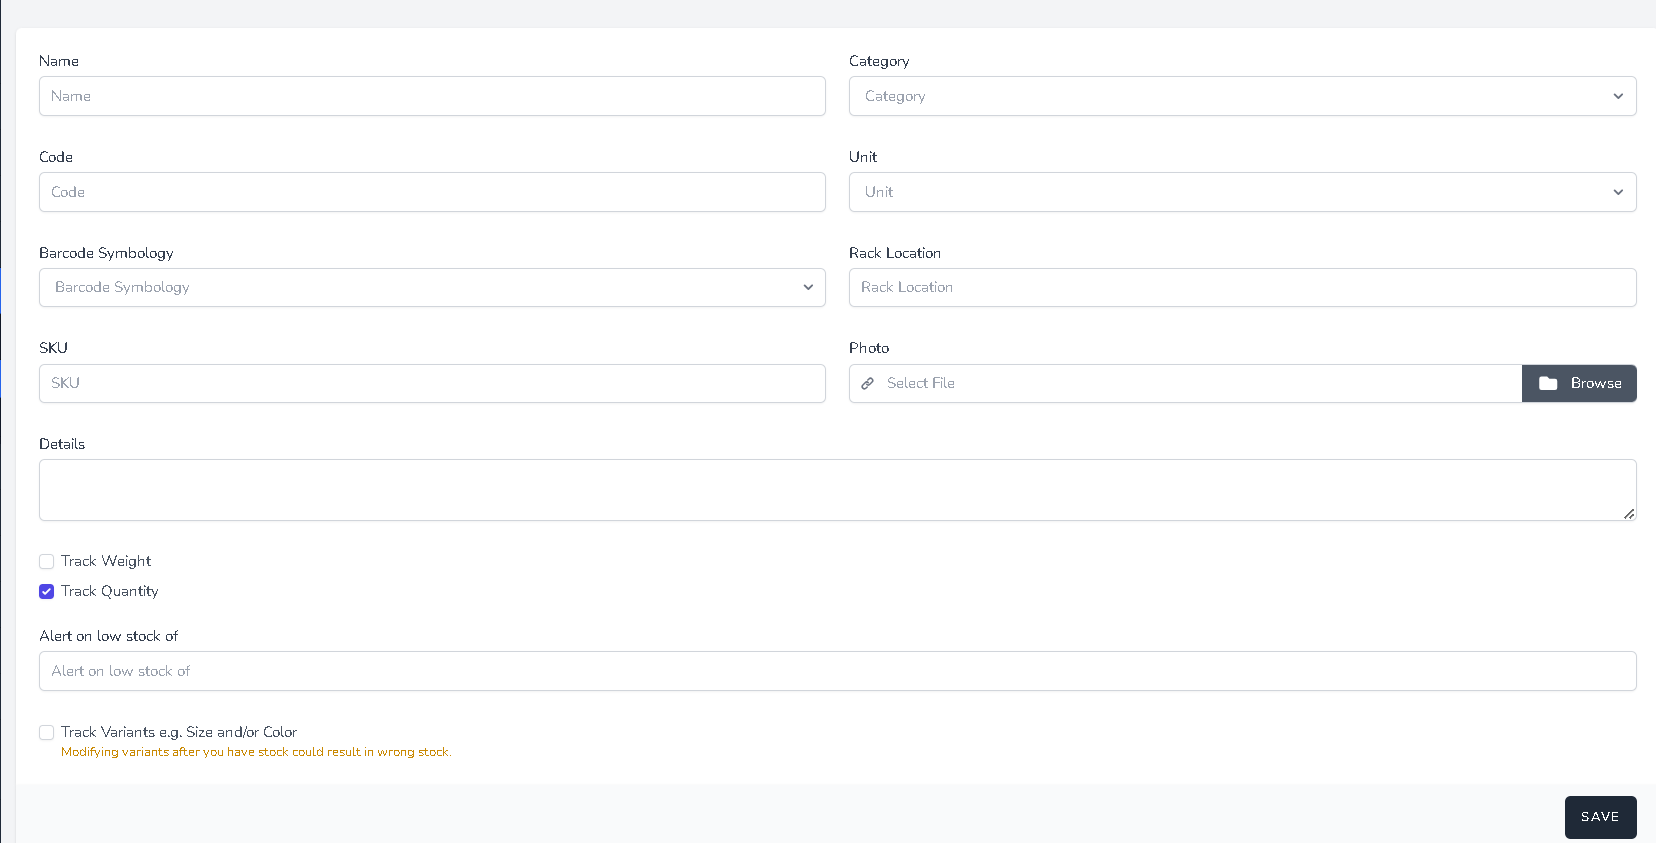Select the SKU input field
Screen dimensions: 1656x843
tap(431, 383)
